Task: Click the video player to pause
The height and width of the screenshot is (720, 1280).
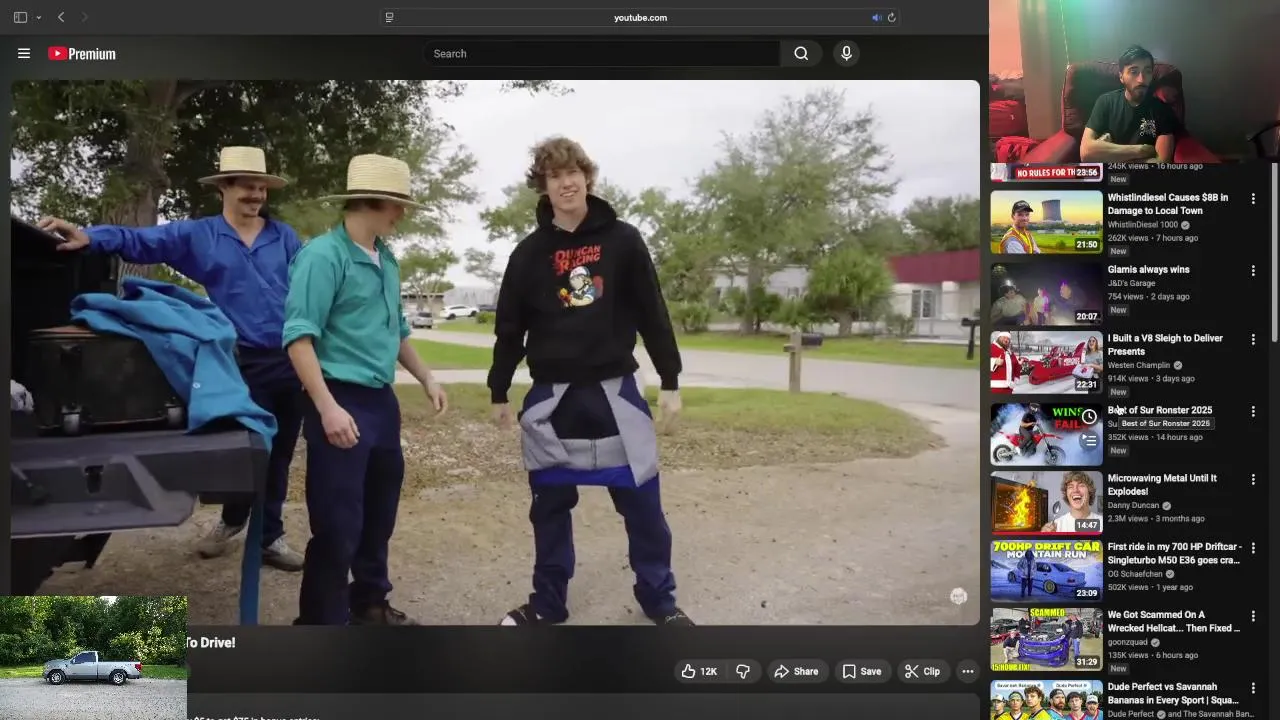Action: [x=495, y=352]
